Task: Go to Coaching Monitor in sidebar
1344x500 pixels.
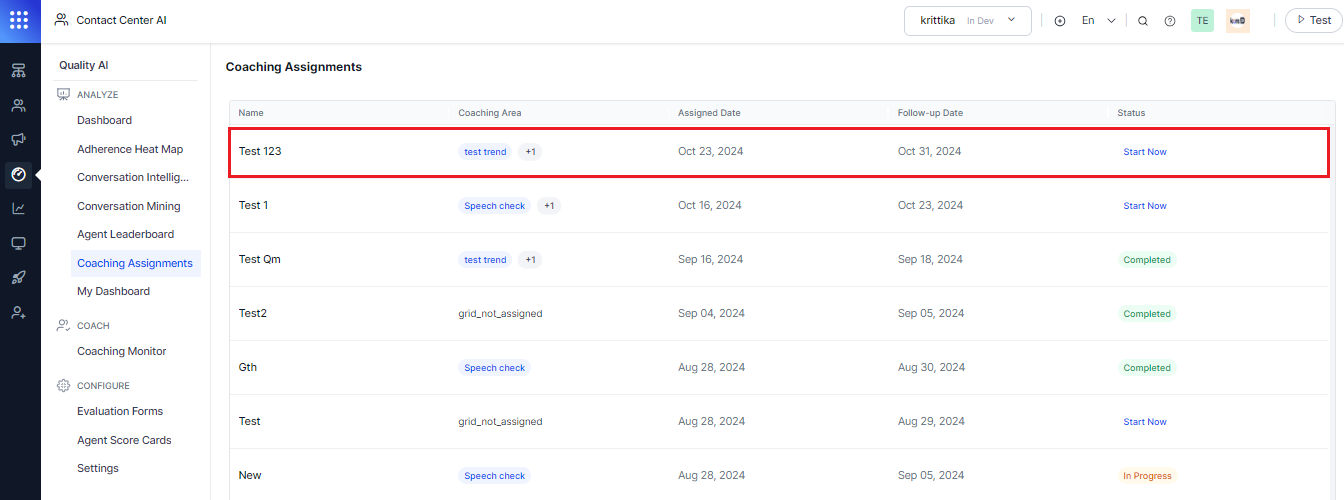Action: pos(122,351)
